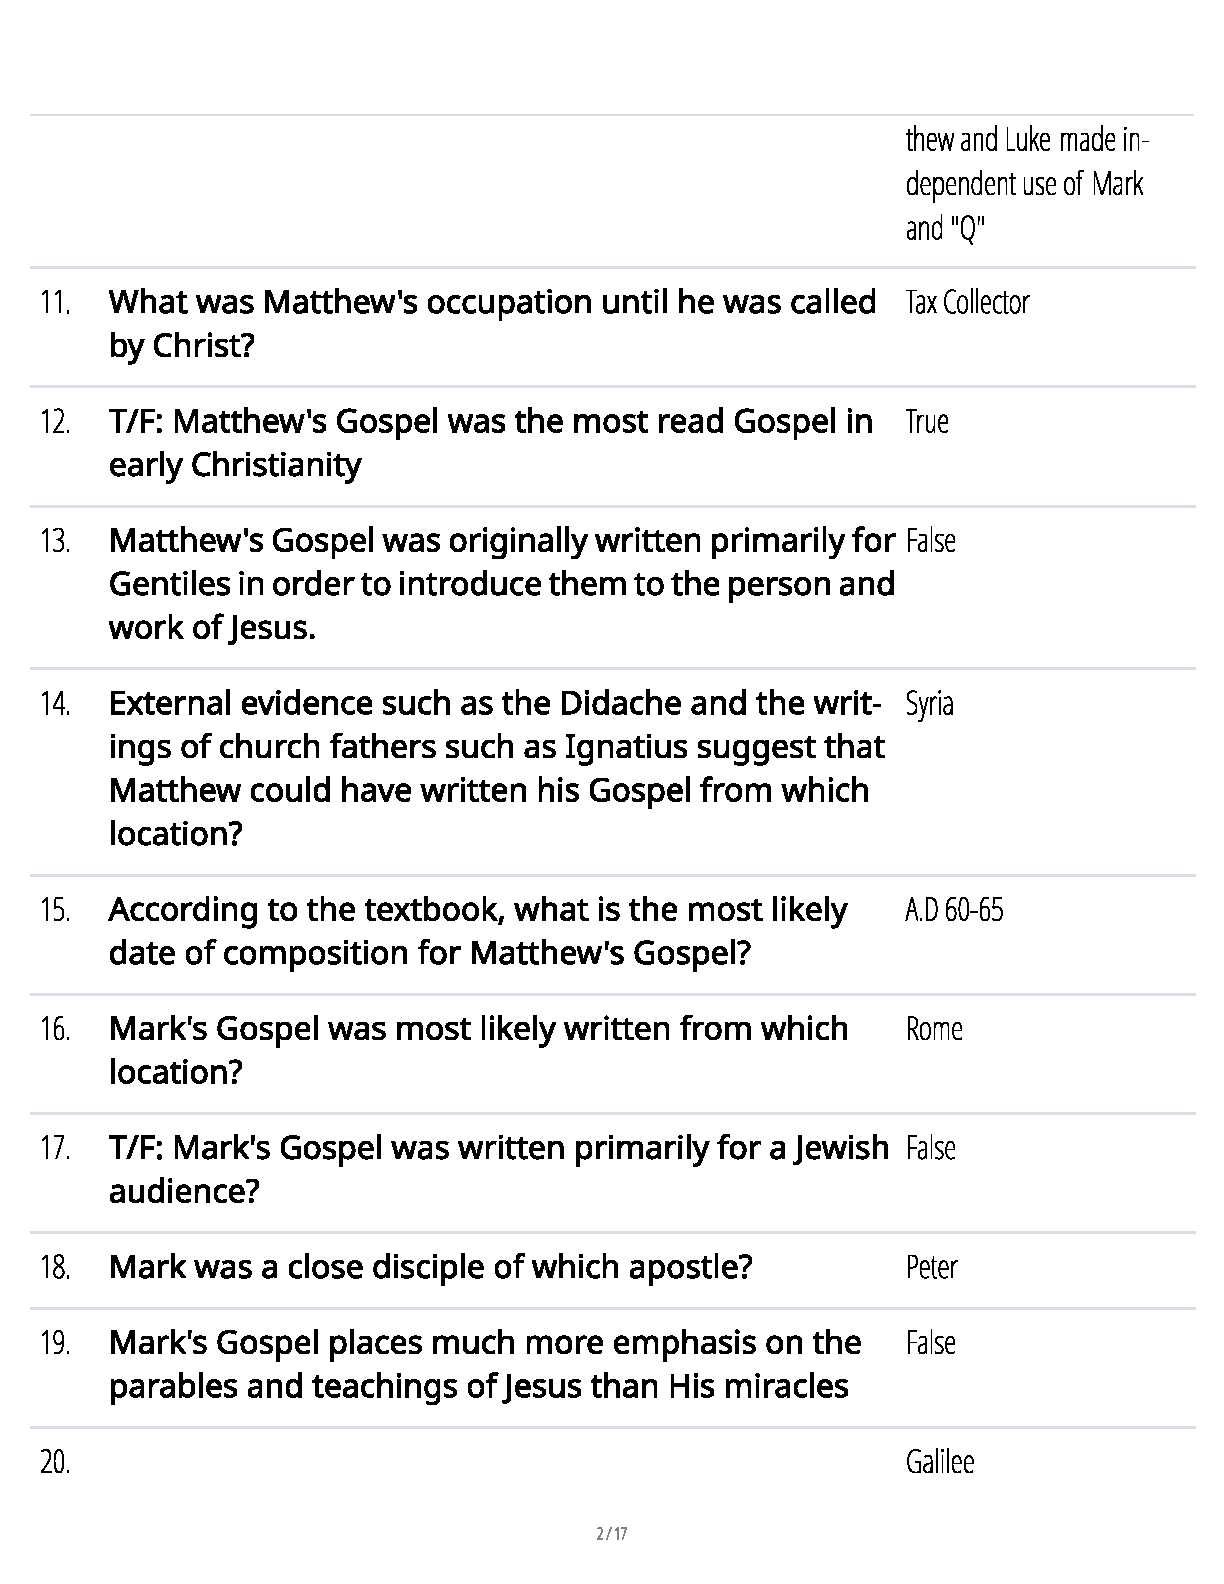Click question 13 about Gentiles
The image size is (1224, 1584).
tap(500, 583)
